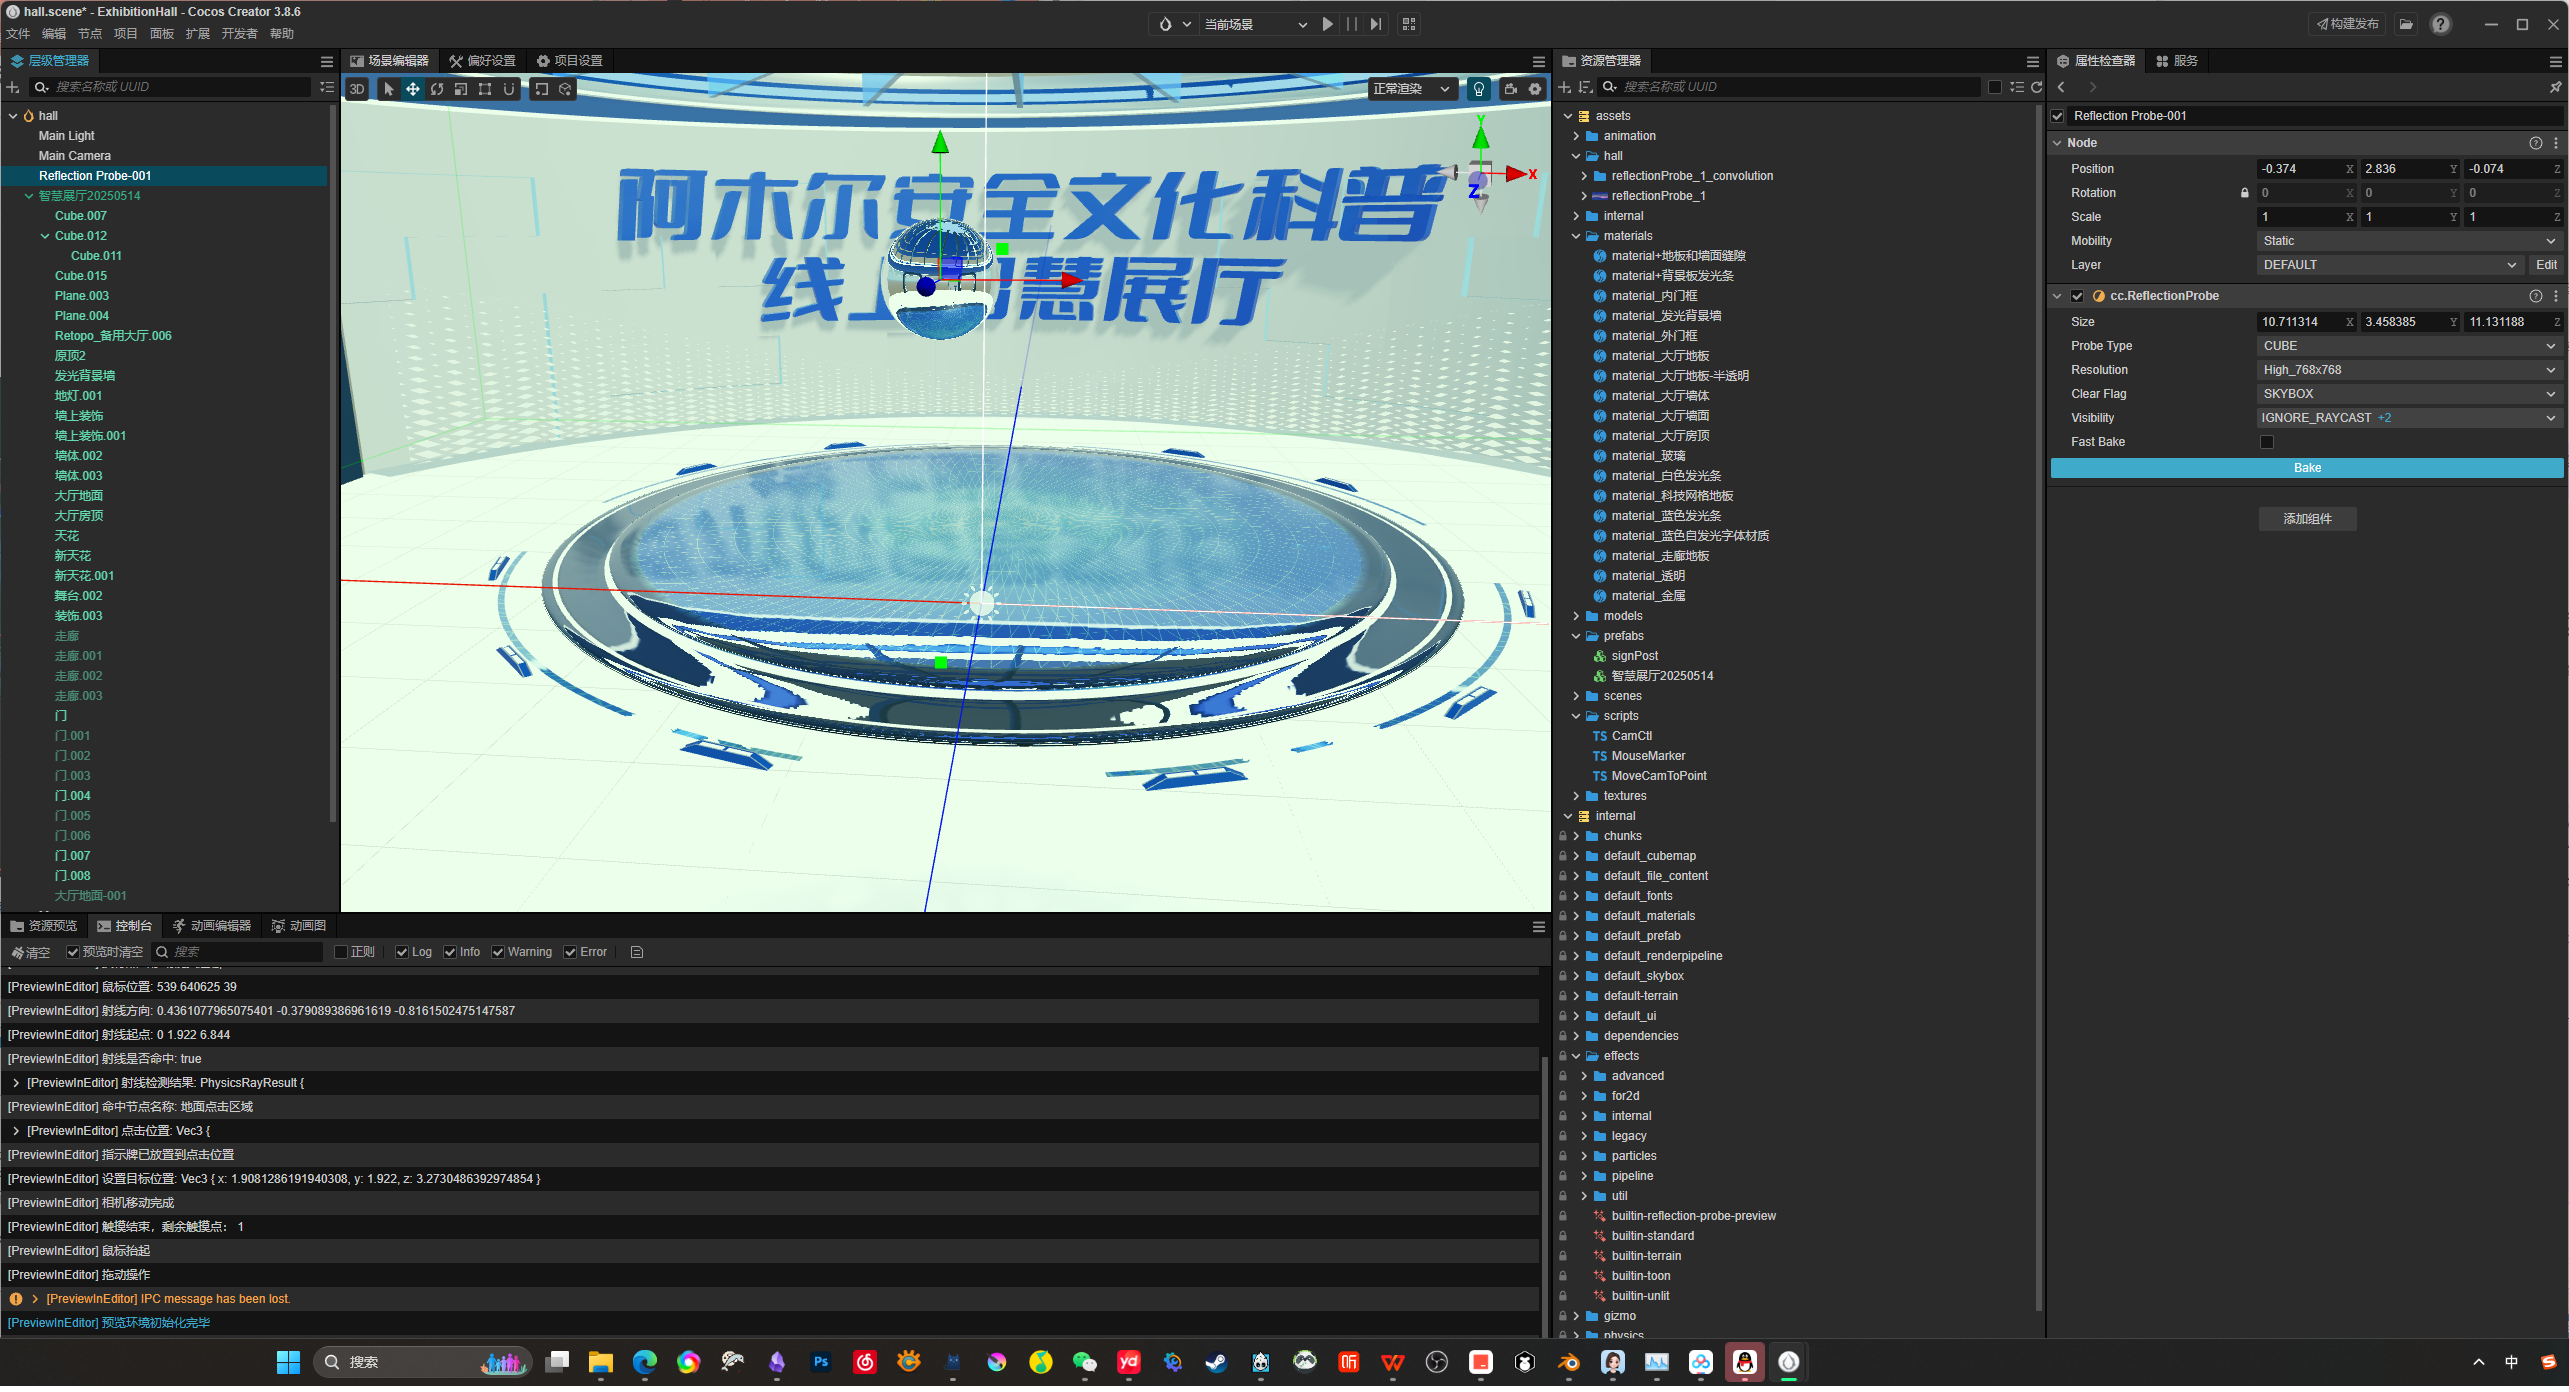This screenshot has width=2569, height=1392.
Task: Select the scale gizmo tool
Action: pyautogui.click(x=461, y=89)
